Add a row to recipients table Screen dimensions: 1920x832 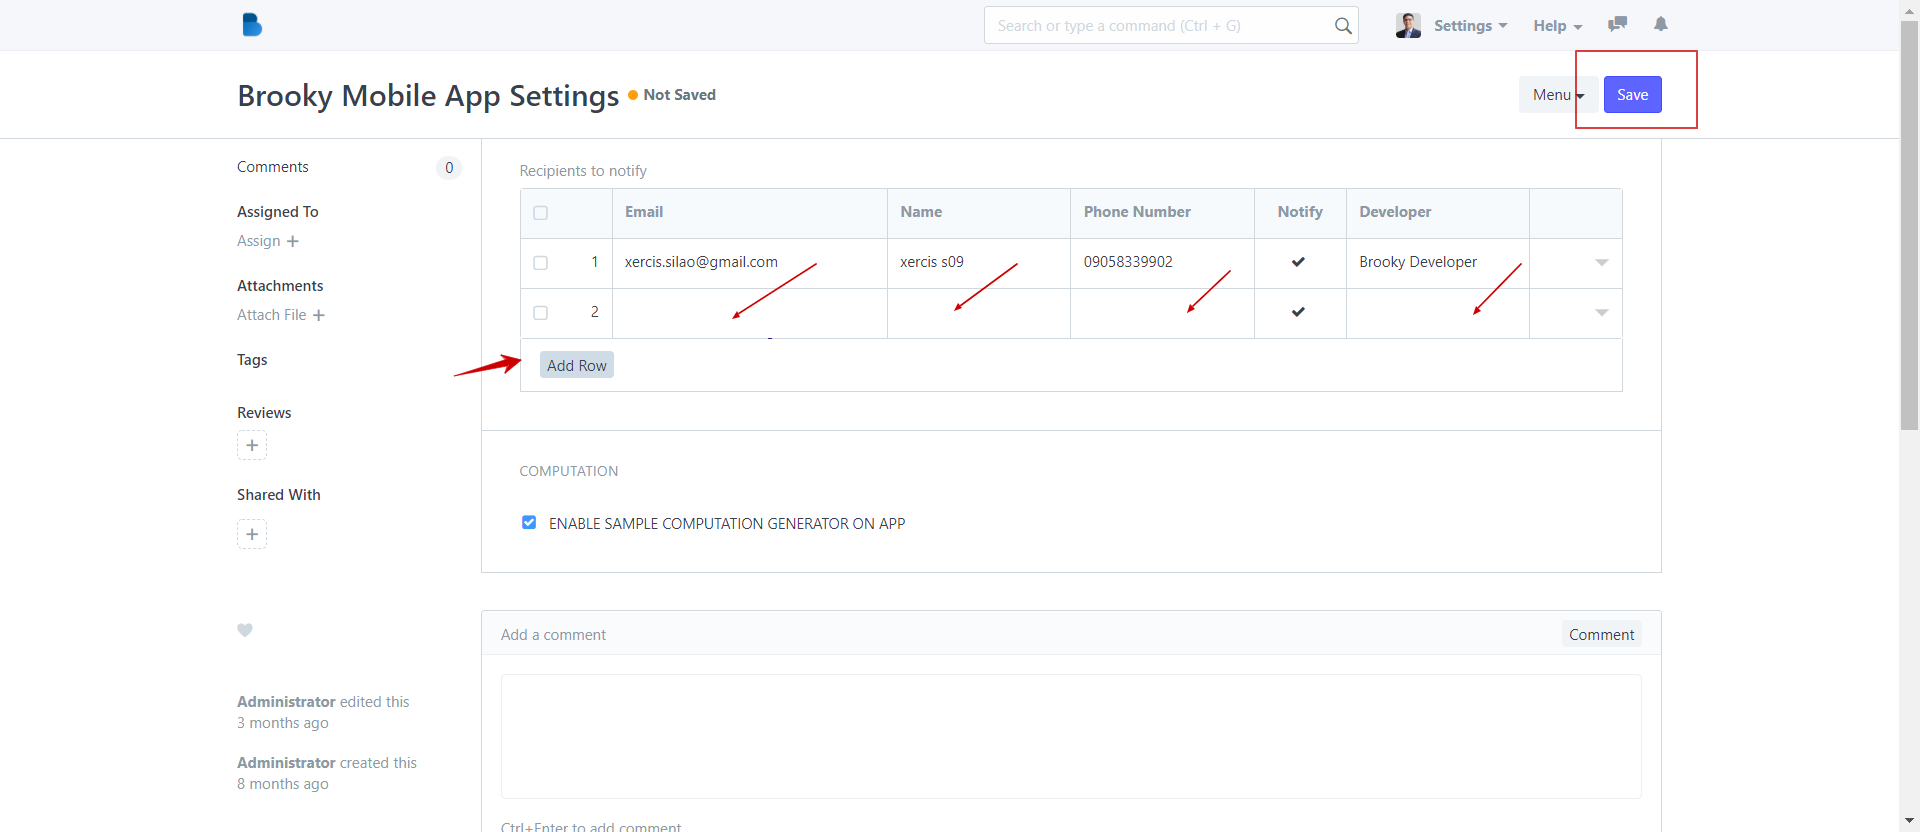coord(576,365)
